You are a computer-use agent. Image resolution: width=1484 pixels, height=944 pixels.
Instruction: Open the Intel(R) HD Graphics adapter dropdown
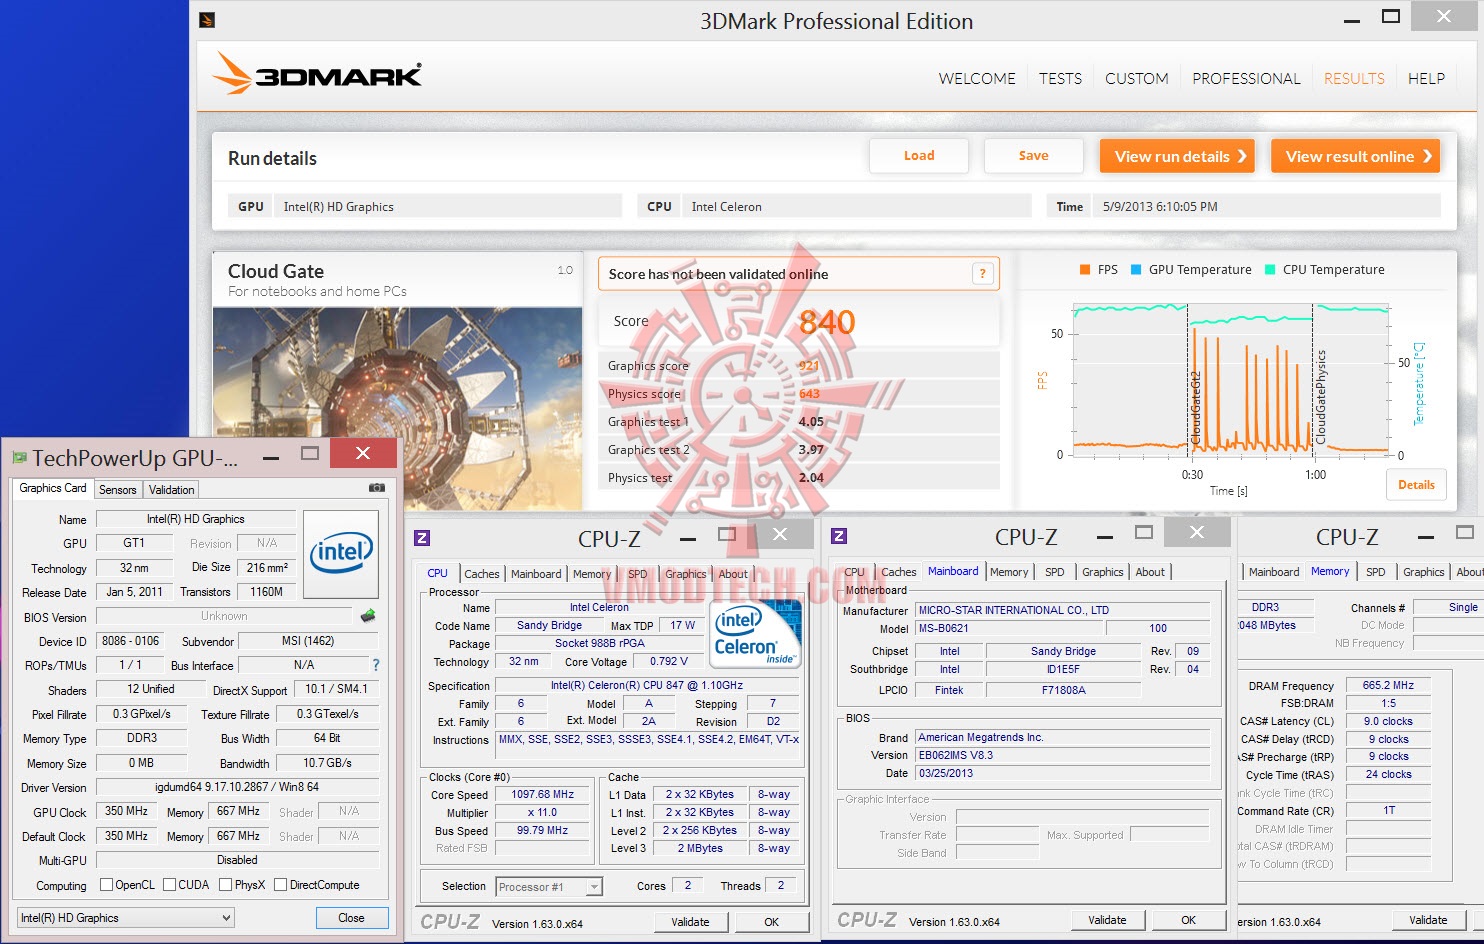(x=126, y=918)
